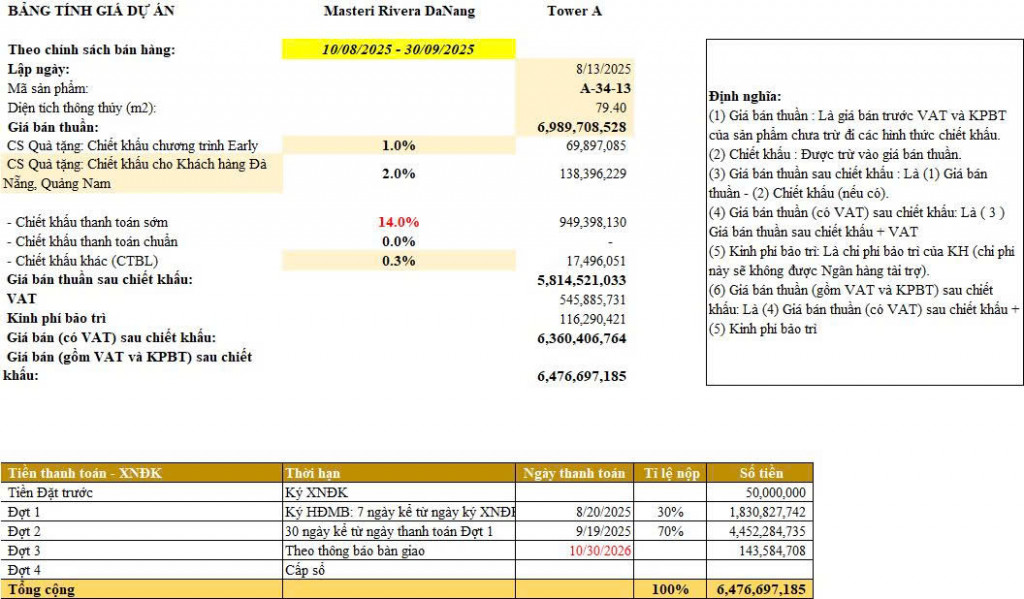The height and width of the screenshot is (599, 1024).
Task: Click the 'Kinh phí bảo trì' label
Action: [56, 318]
